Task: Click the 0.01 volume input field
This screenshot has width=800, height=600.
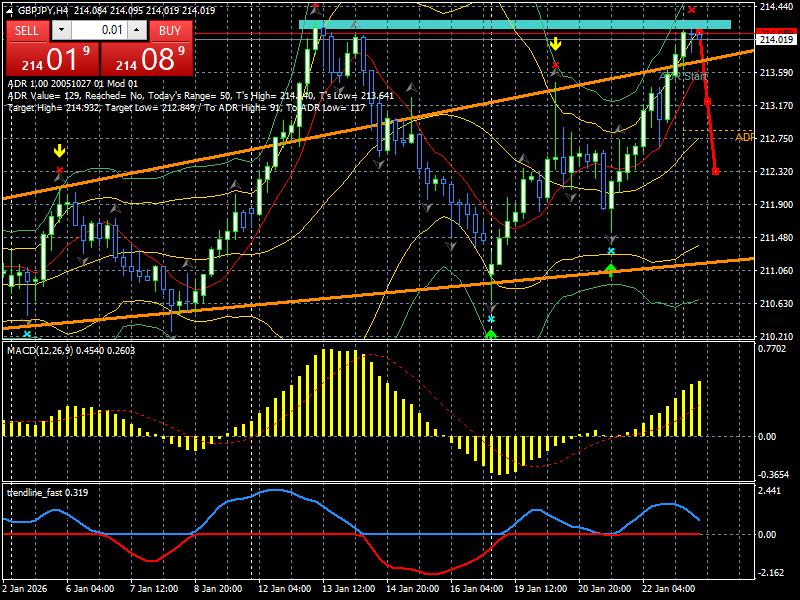Action: point(99,30)
